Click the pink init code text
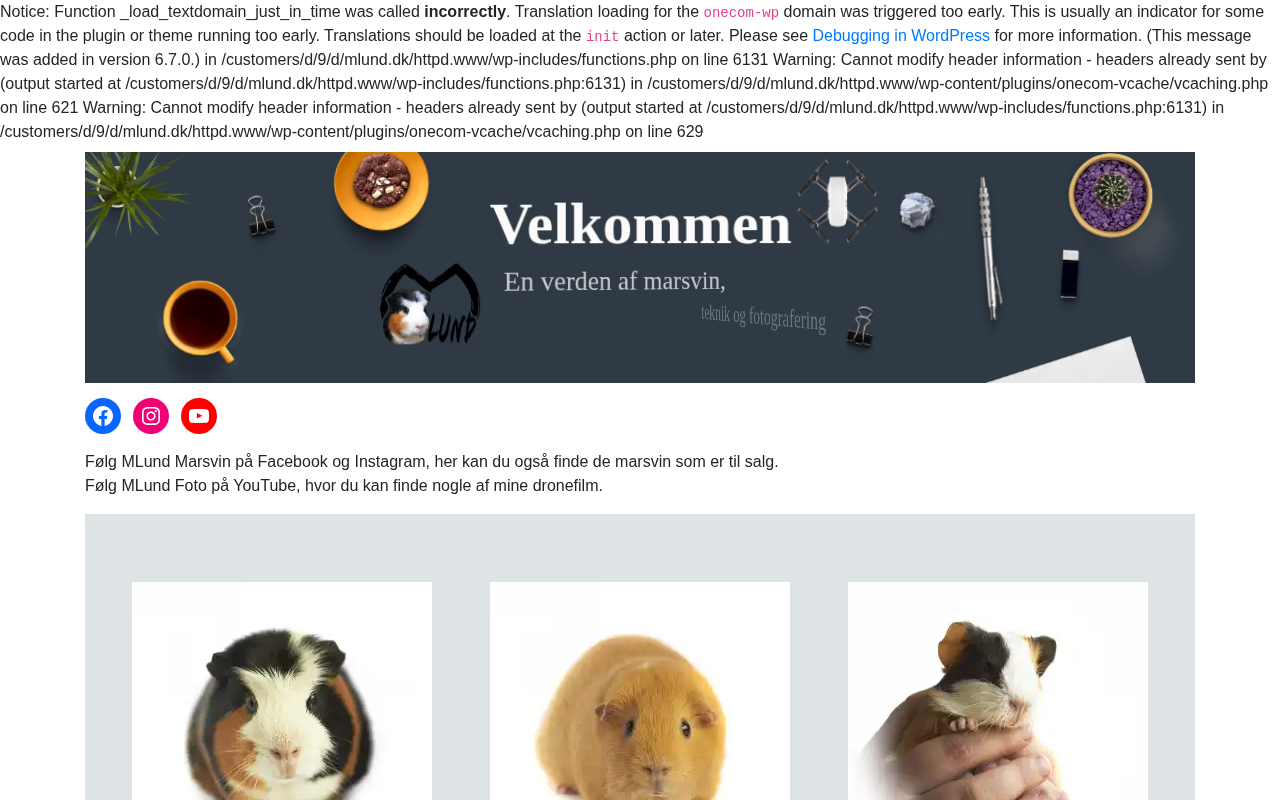 (x=602, y=37)
